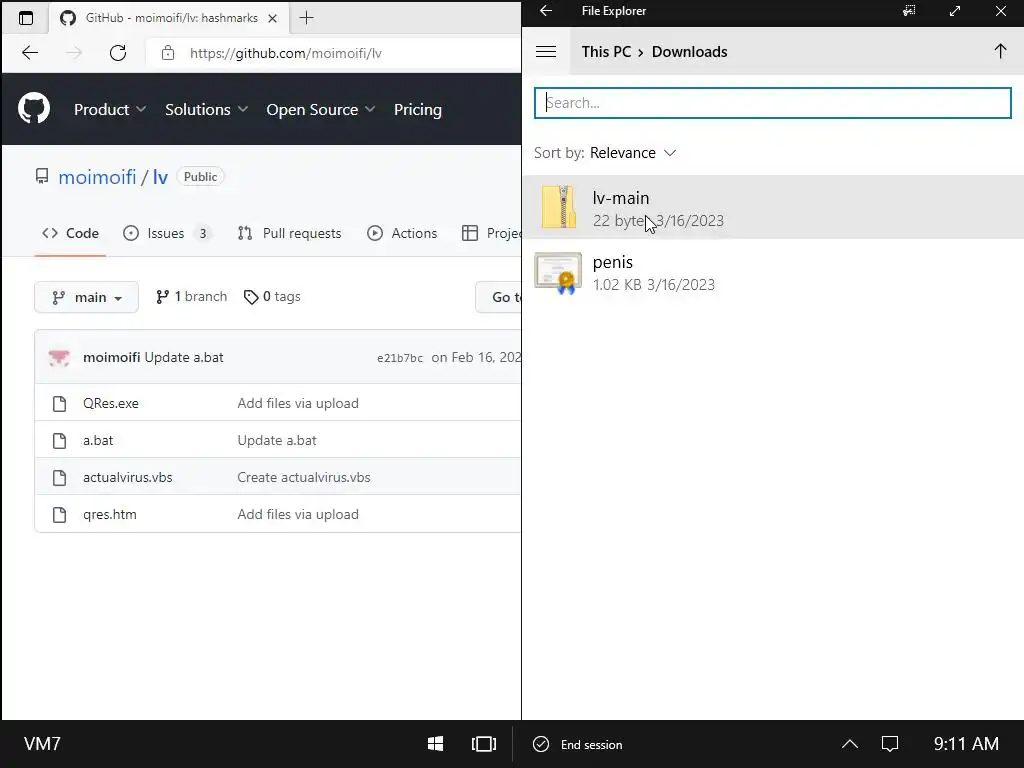
Task: Open the Pricing page
Action: point(417,110)
